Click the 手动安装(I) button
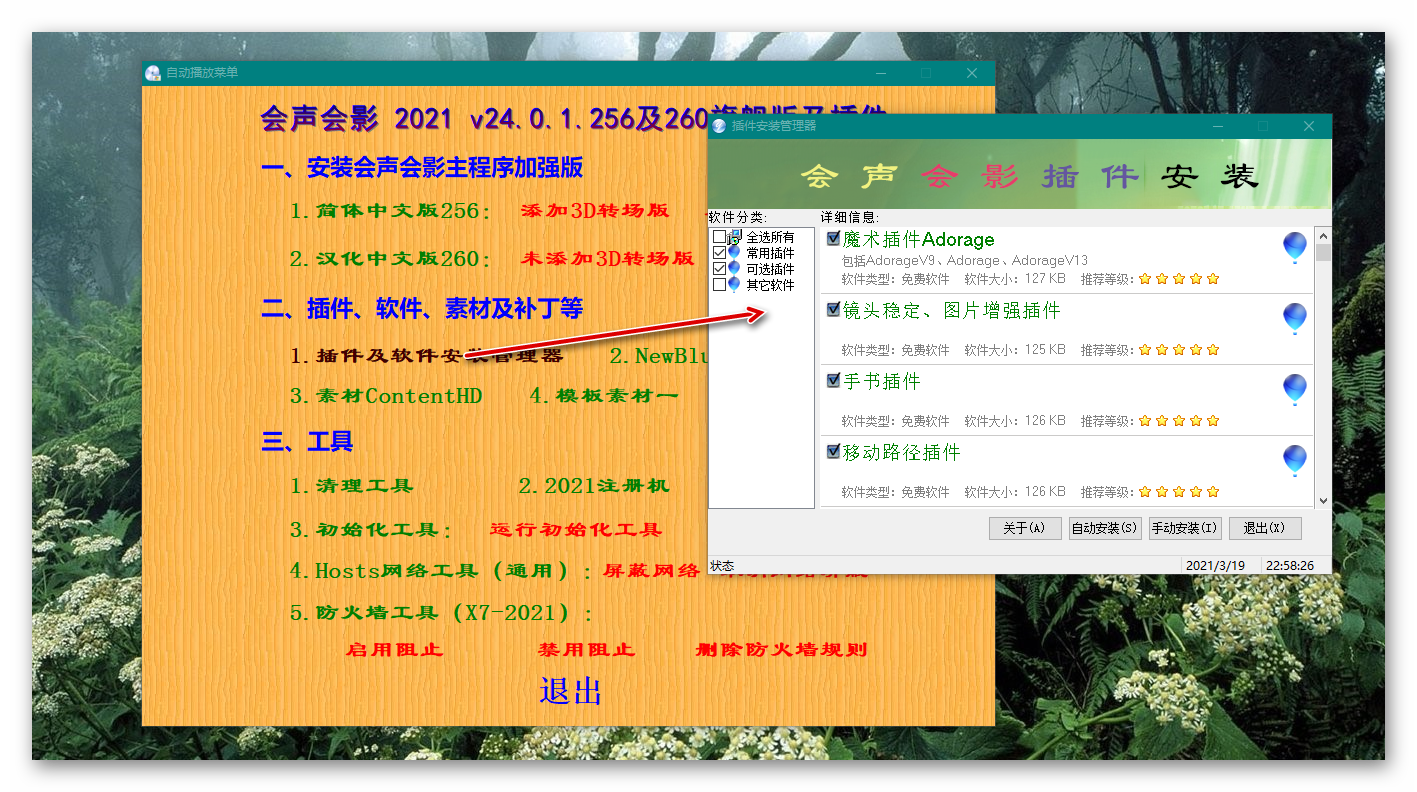 1185,528
